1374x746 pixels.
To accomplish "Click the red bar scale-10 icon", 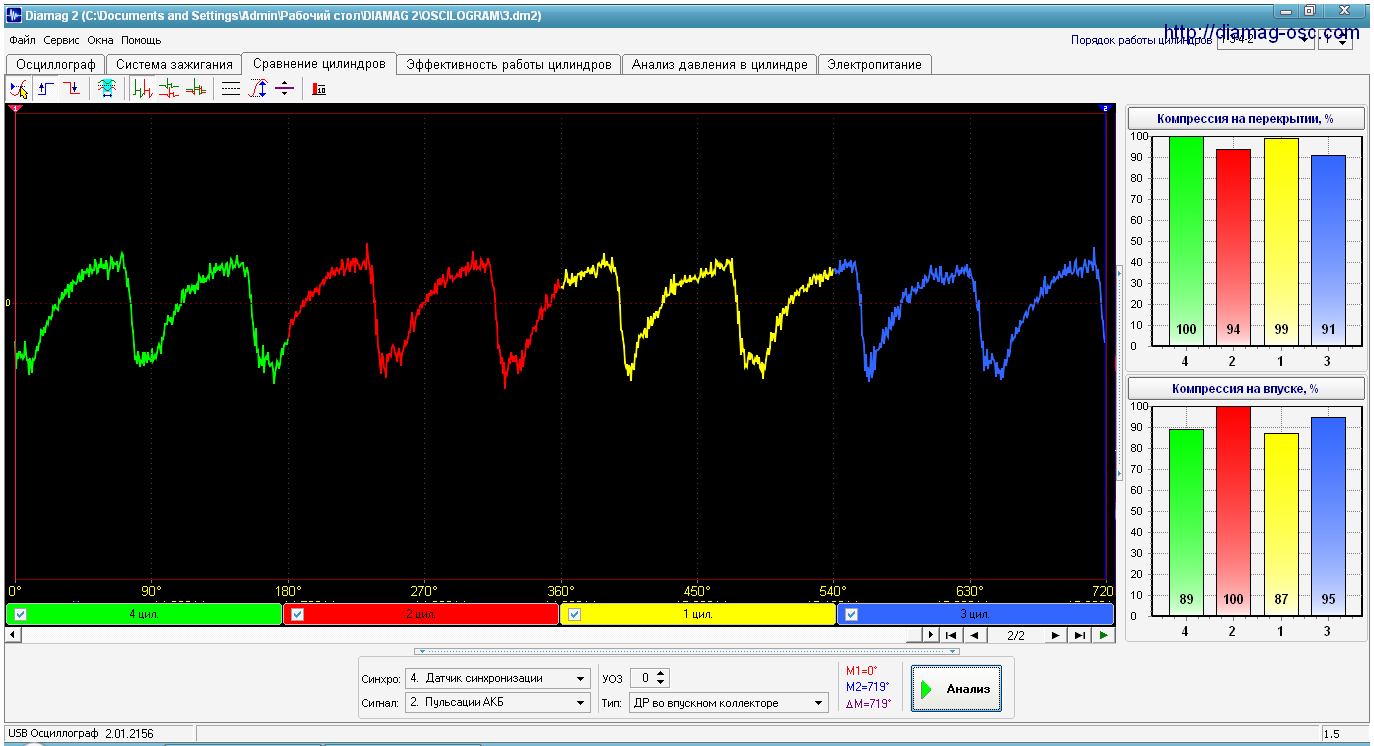I will pyautogui.click(x=320, y=89).
